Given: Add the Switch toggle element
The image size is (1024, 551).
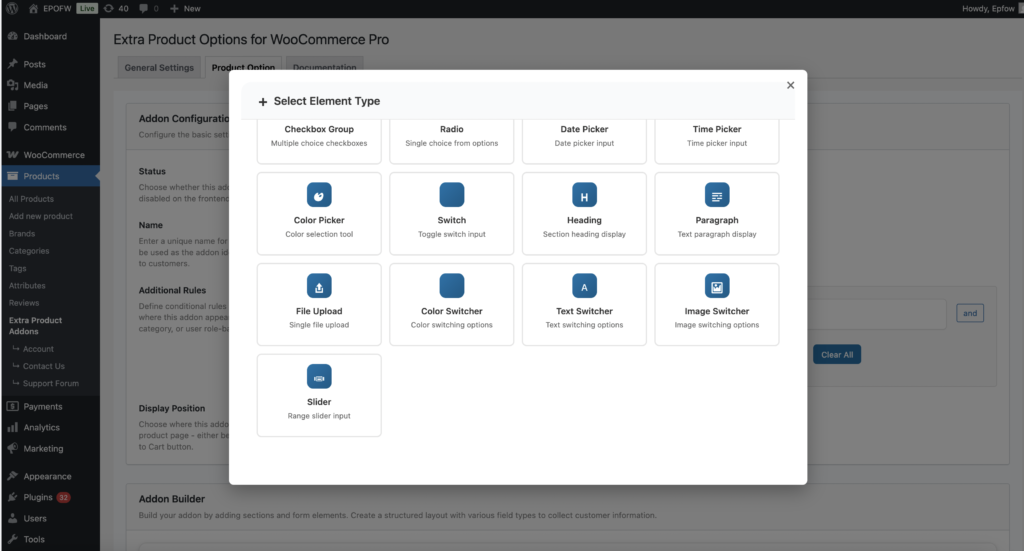Looking at the screenshot, I should [x=452, y=213].
